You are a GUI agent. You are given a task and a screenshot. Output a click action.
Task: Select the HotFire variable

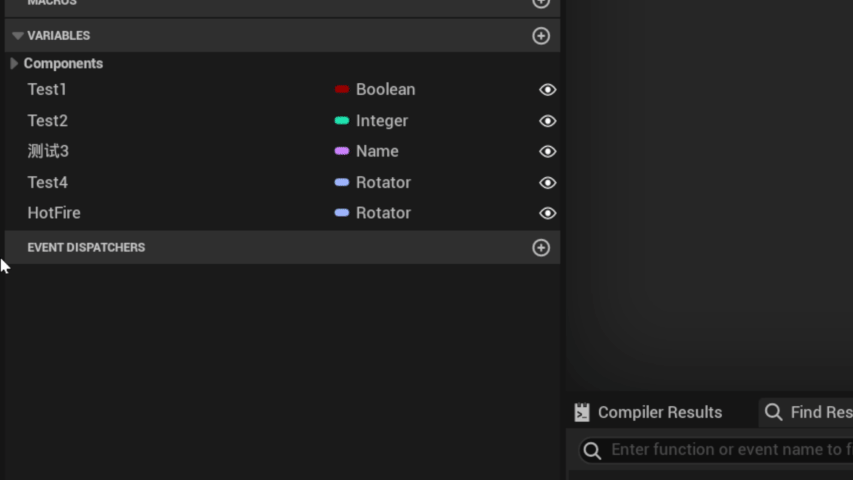coord(54,213)
